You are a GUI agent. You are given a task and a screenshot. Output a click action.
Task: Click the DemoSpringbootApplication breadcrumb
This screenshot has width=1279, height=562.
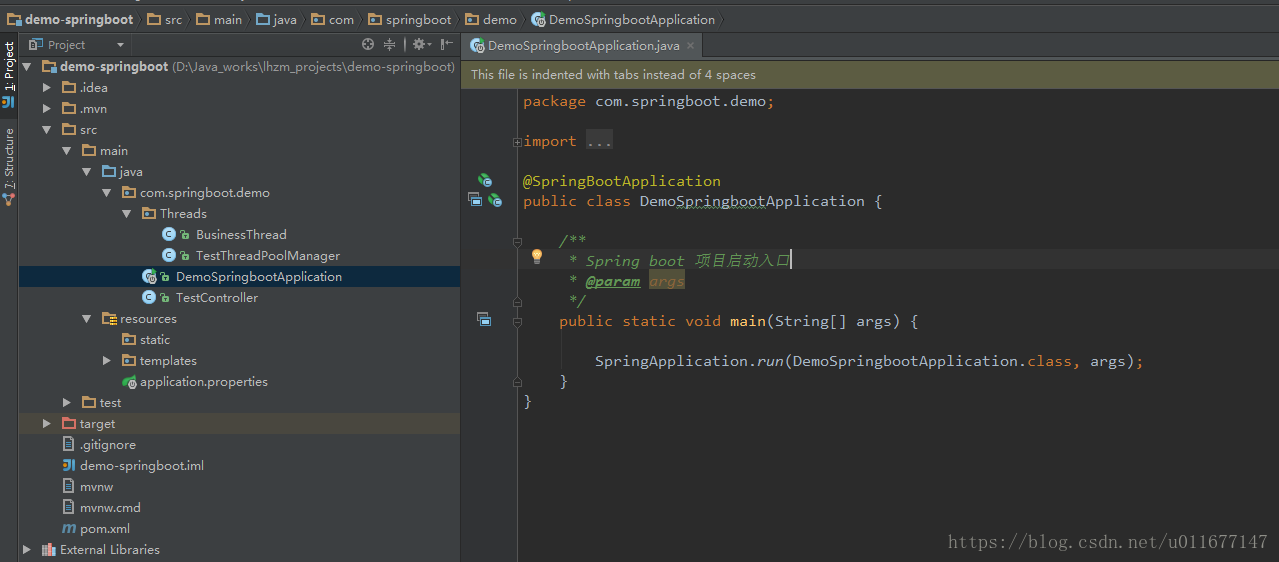pos(624,19)
